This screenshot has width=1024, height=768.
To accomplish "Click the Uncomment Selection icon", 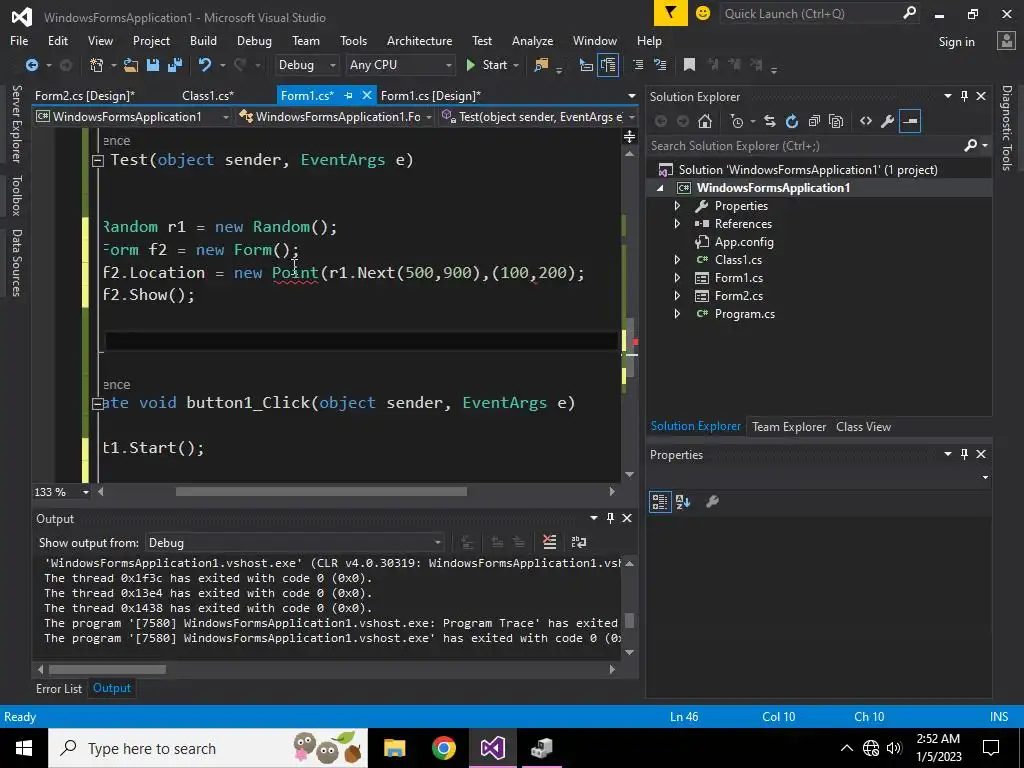I will coord(660,65).
